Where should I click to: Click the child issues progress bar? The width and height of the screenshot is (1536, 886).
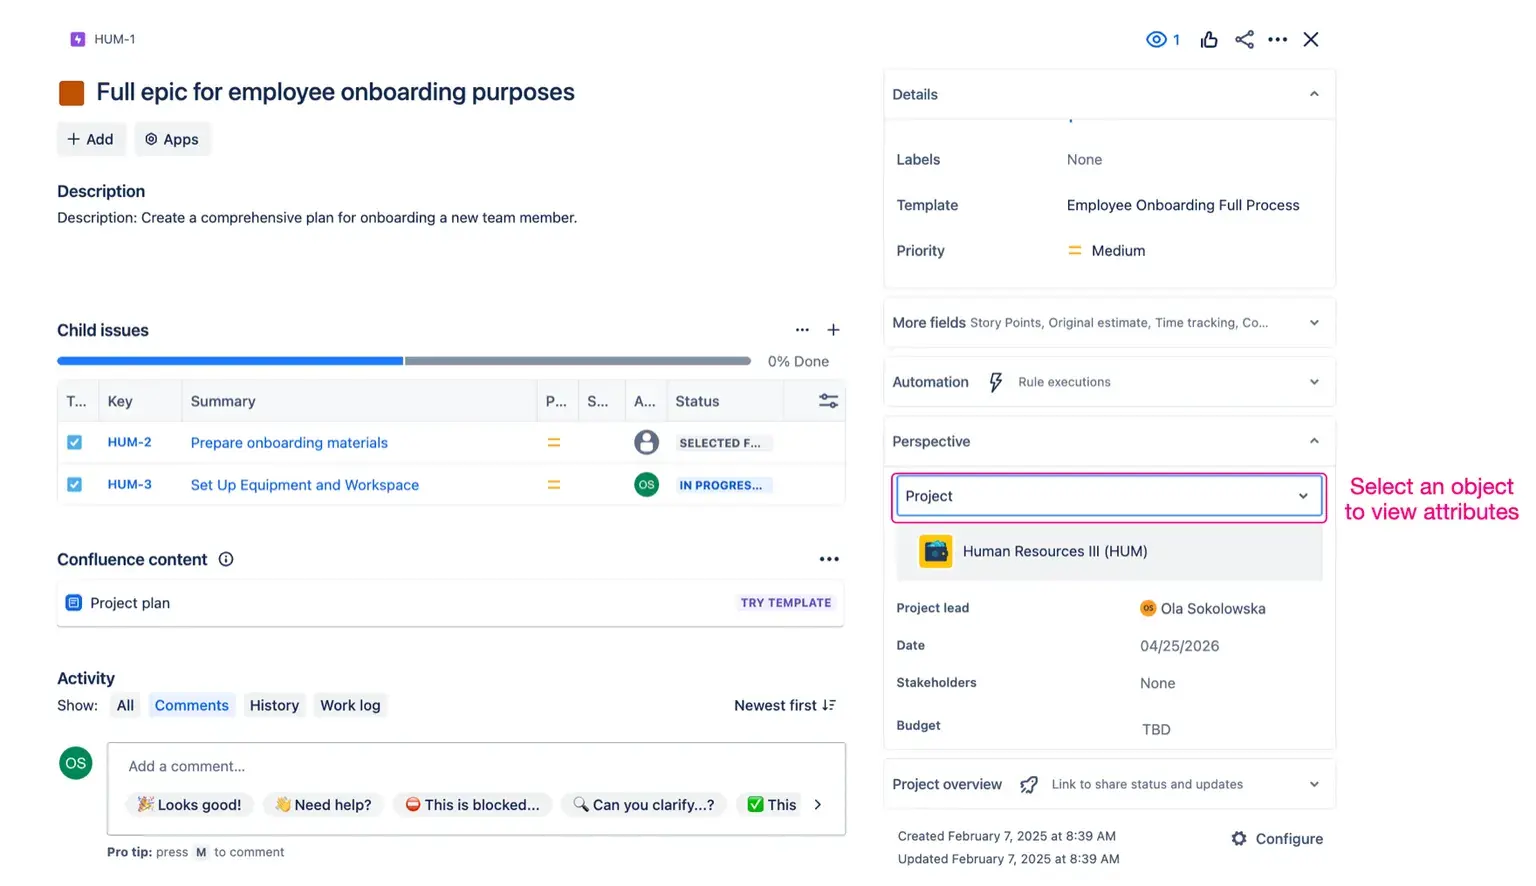pyautogui.click(x=403, y=361)
